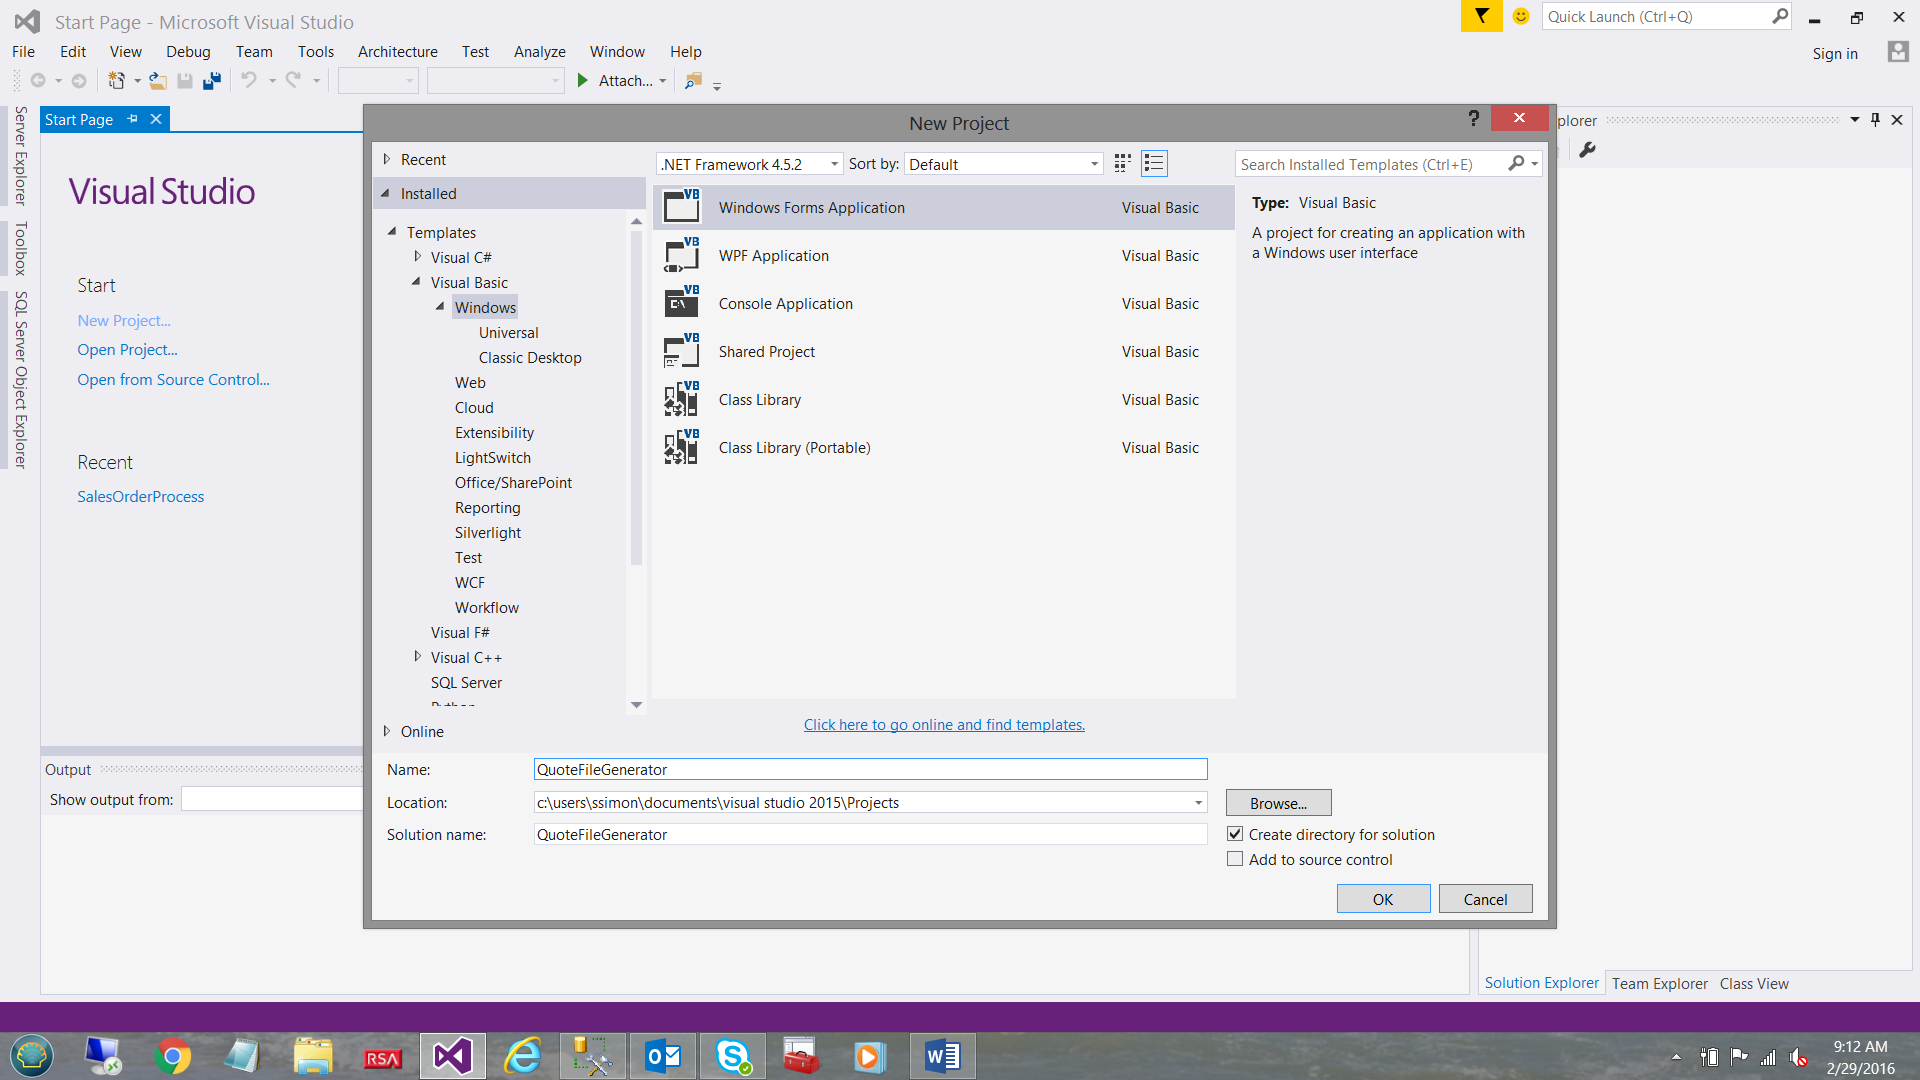Open the .NET Framework 4.5.2 dropdown
Viewport: 1920px width, 1080px height.
pos(835,163)
